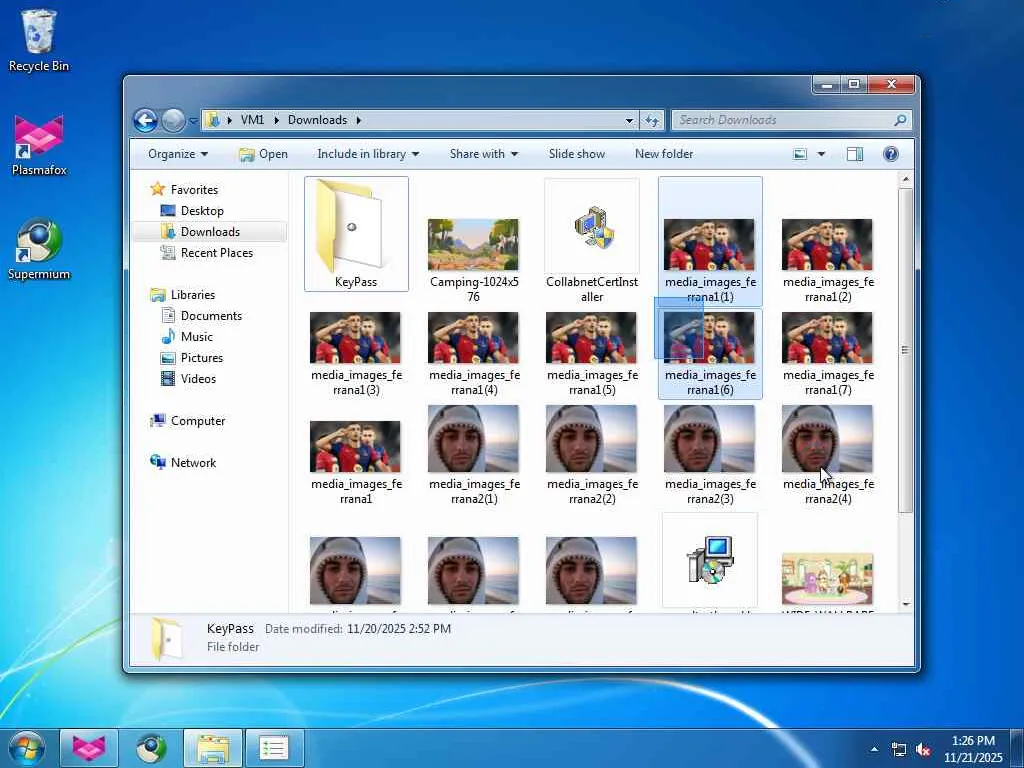Click the Forward navigation arrow in Explorer
This screenshot has height=768, width=1024.
click(173, 120)
